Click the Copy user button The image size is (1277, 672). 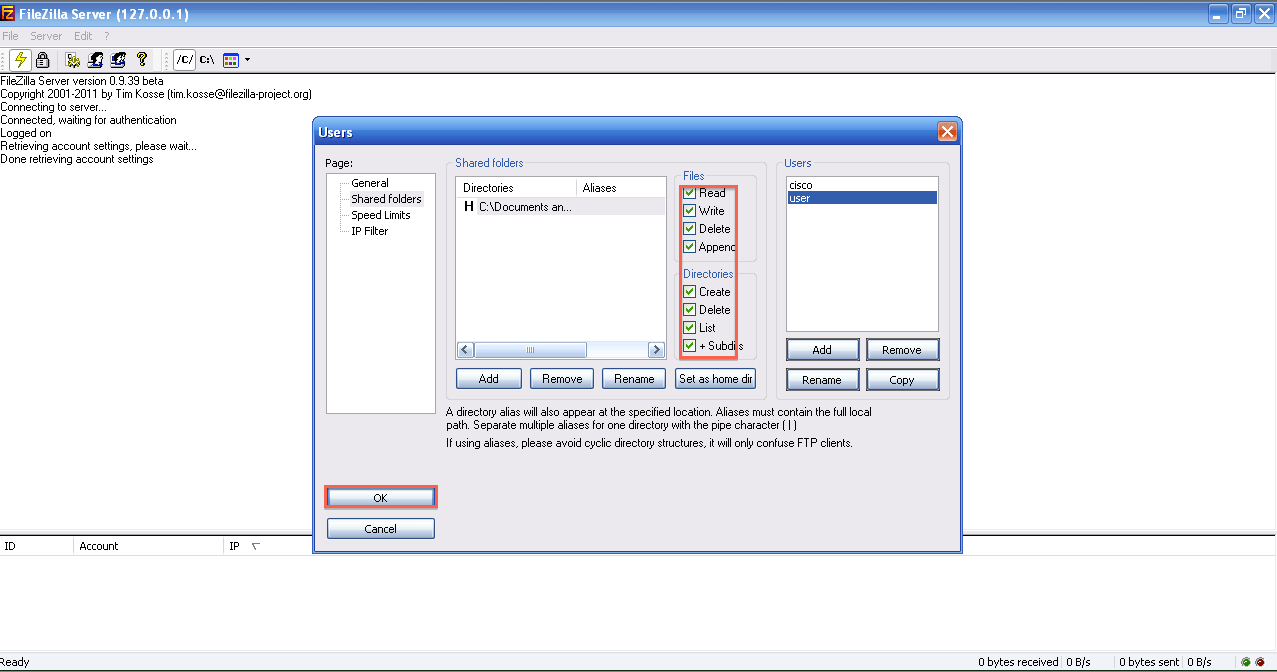point(902,380)
